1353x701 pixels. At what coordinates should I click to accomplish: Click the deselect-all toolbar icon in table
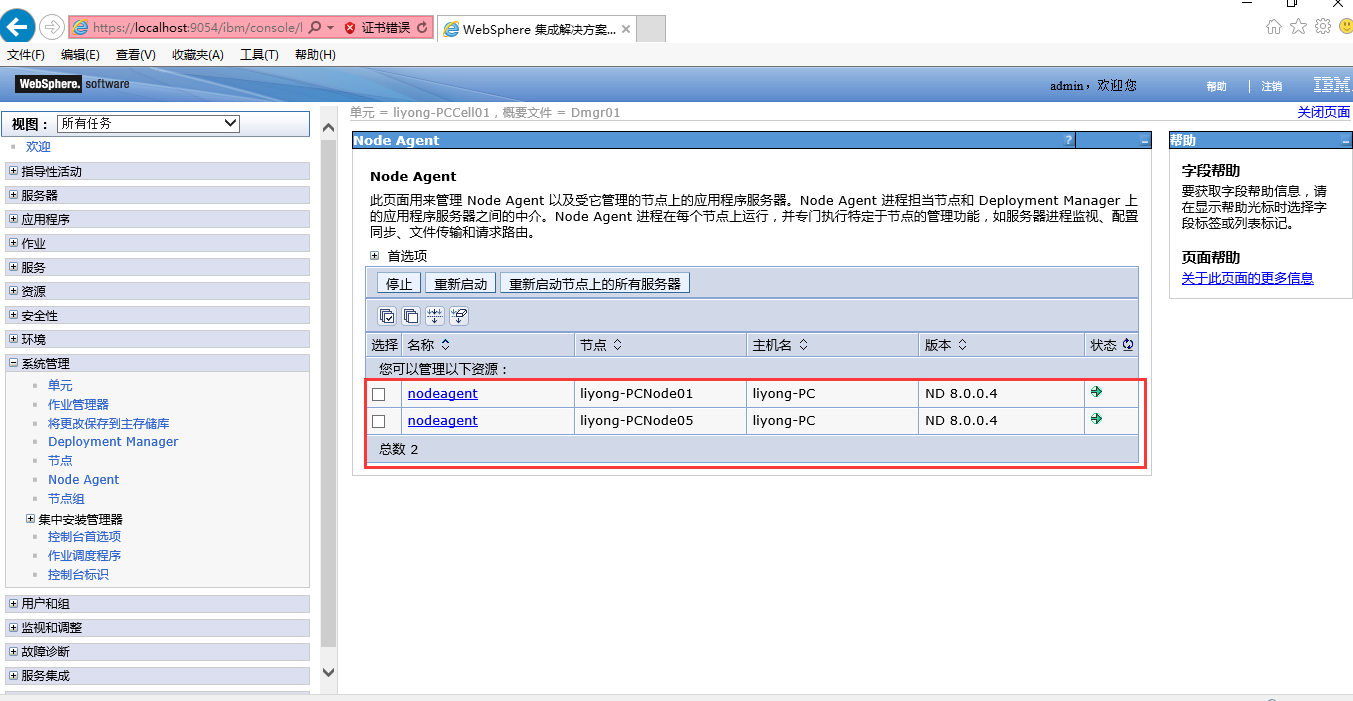[x=411, y=316]
